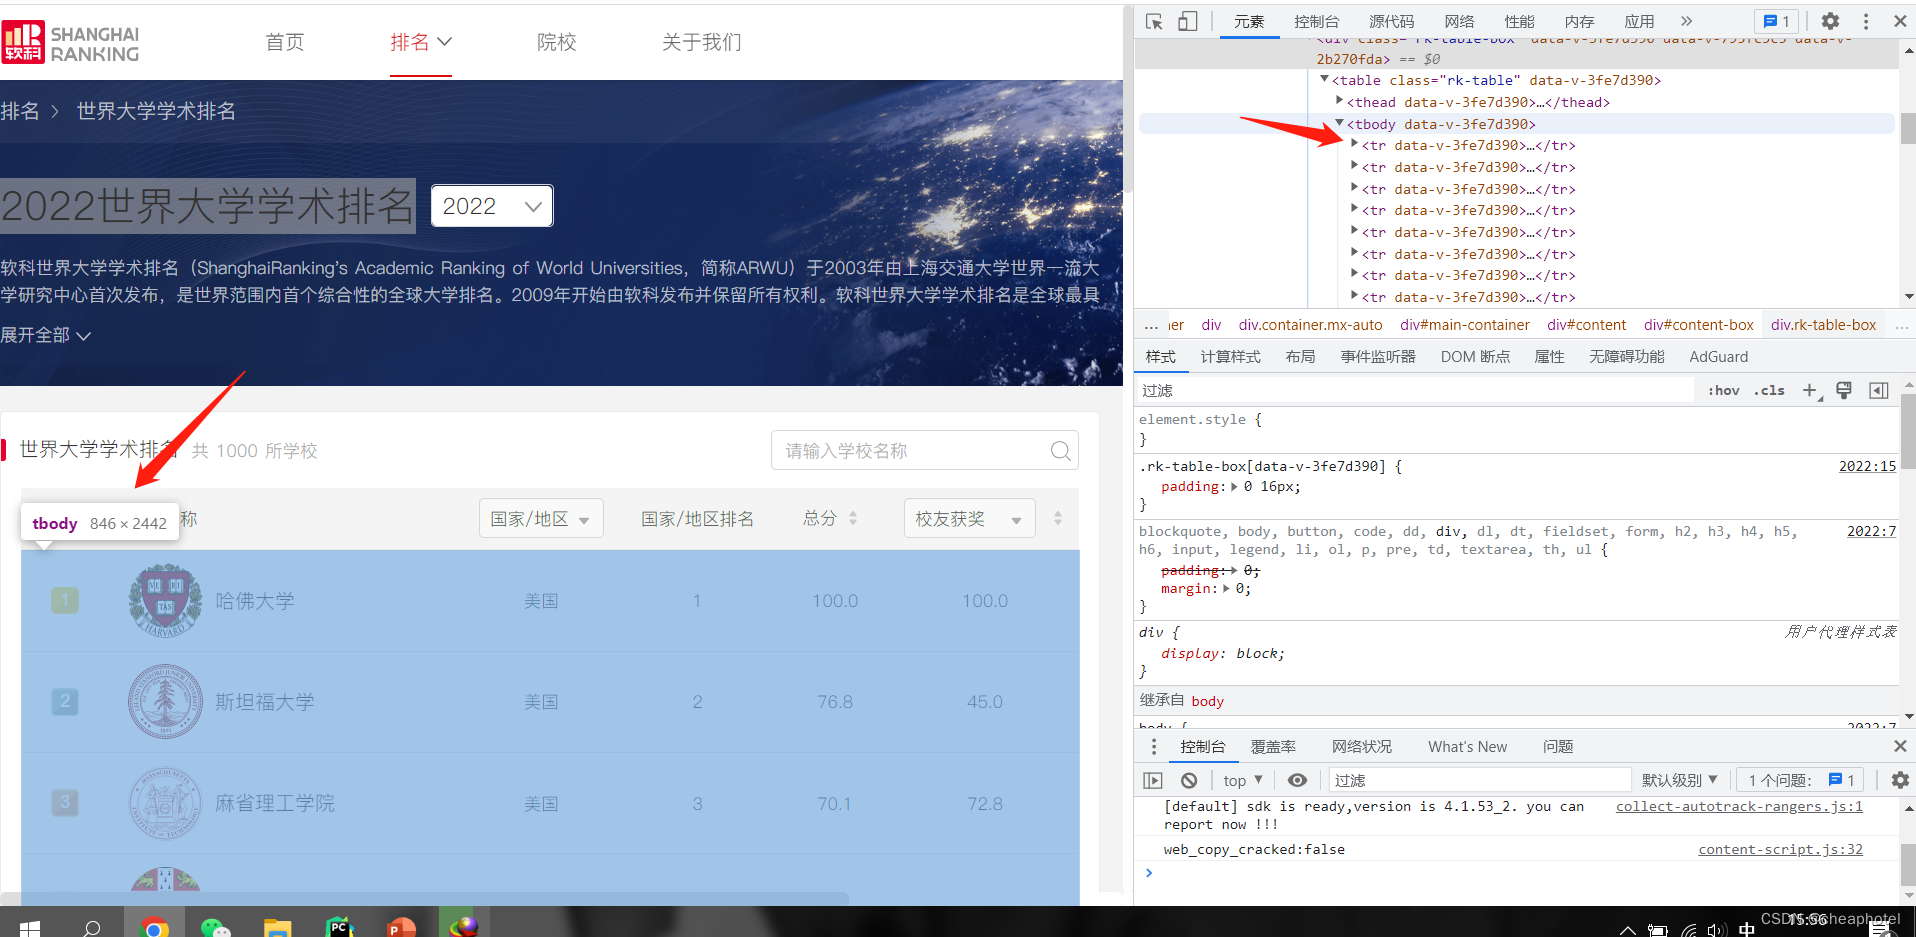Open the Windows Start menu

pyautogui.click(x=30, y=928)
